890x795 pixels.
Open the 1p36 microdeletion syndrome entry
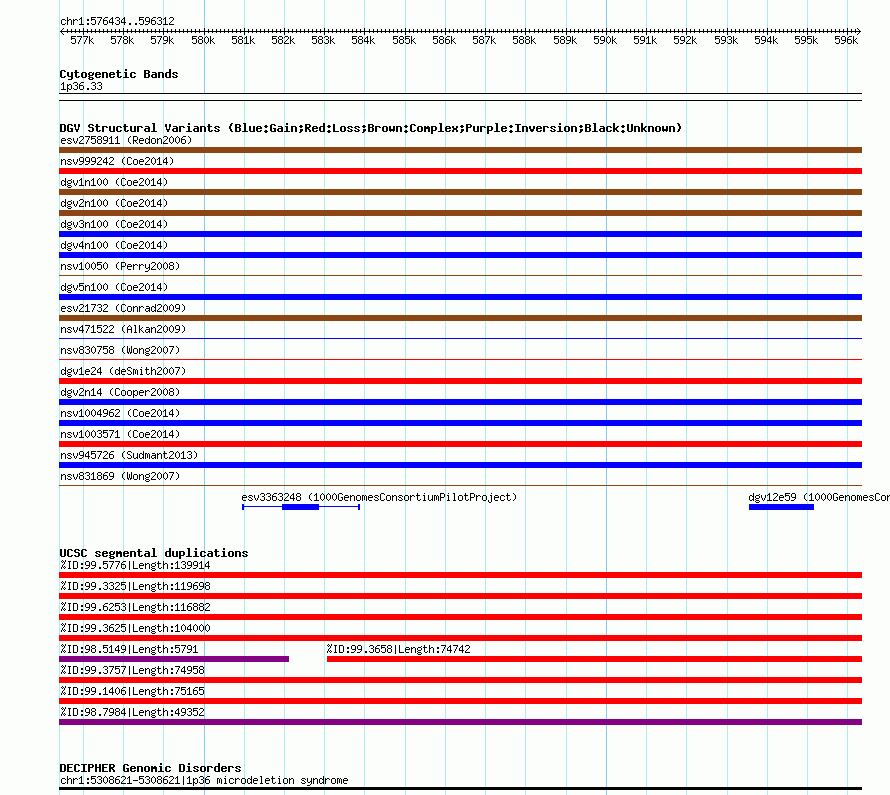(204, 780)
